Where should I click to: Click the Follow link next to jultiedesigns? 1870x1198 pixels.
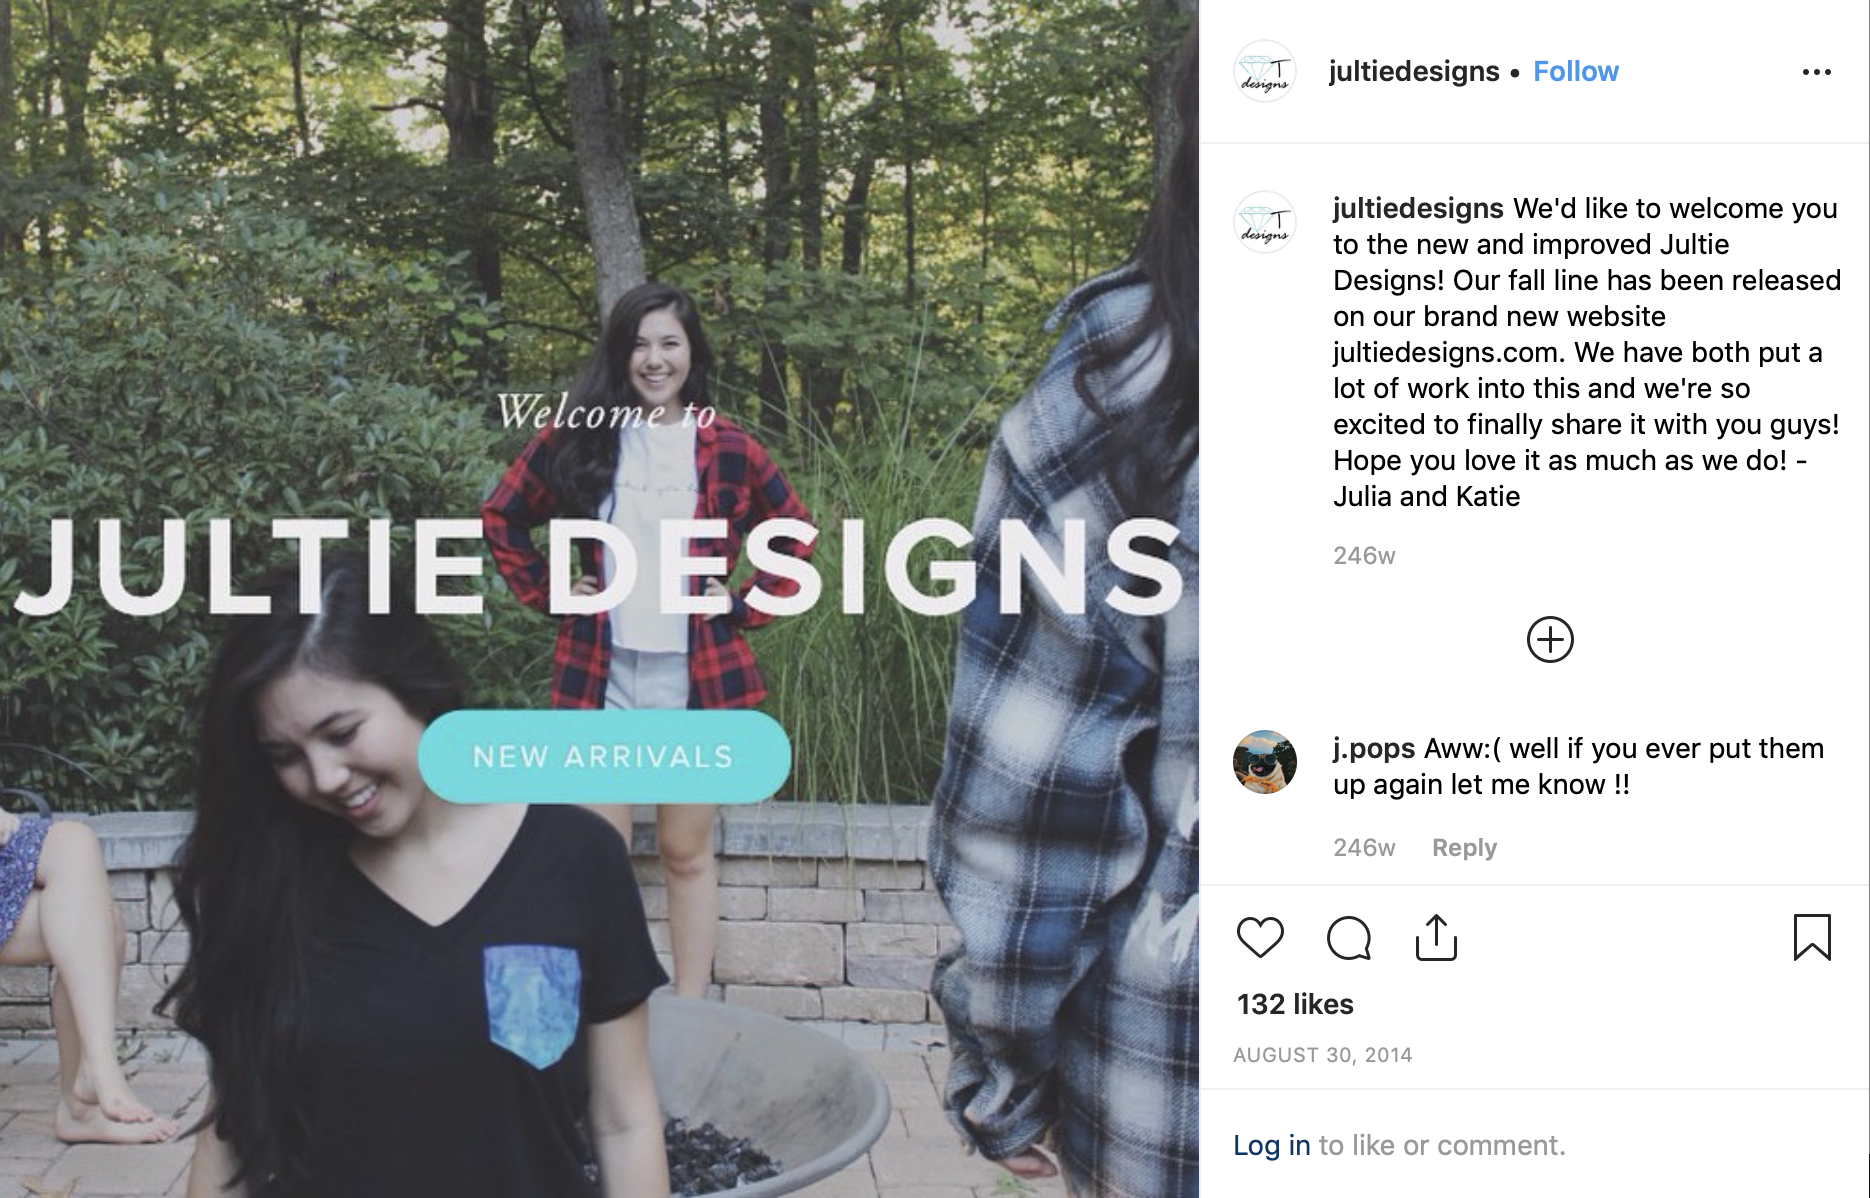pyautogui.click(x=1575, y=72)
